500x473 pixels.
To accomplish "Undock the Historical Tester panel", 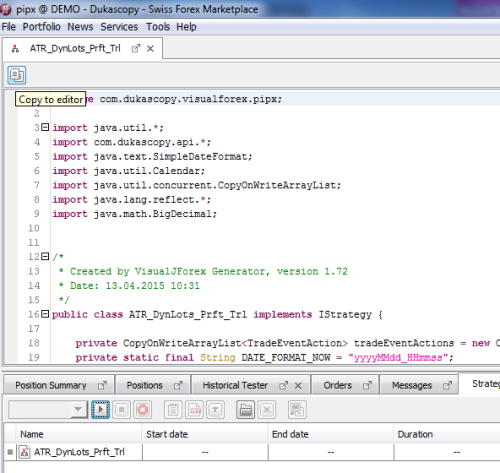I will point(283,385).
